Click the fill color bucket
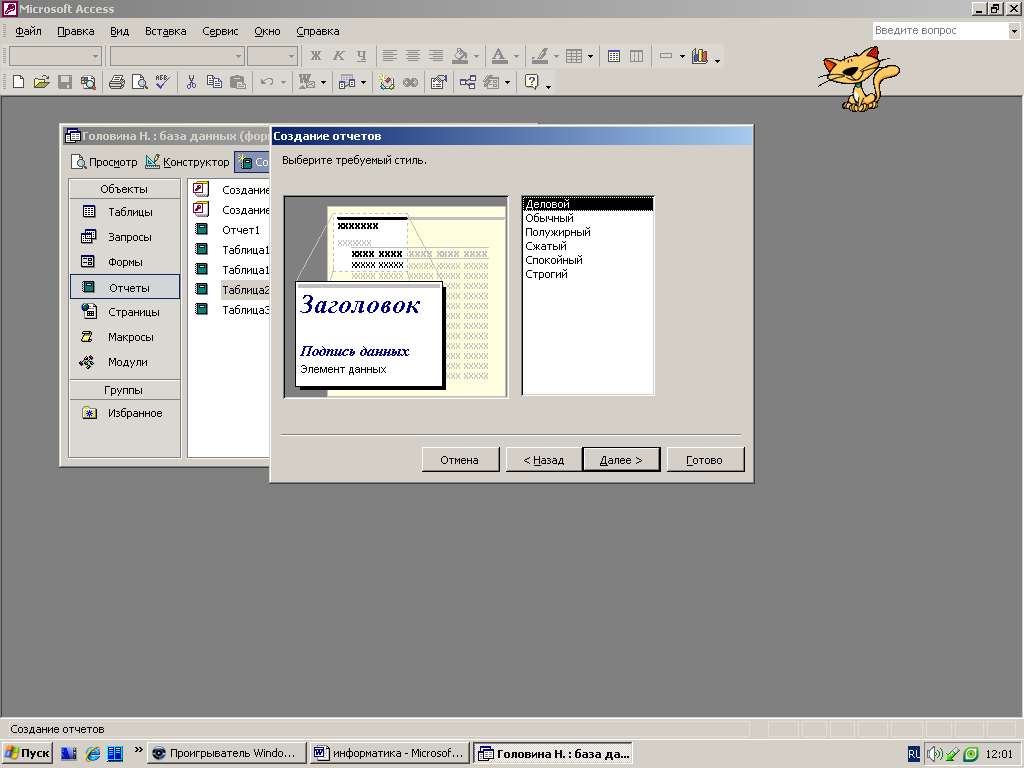The image size is (1024, 768). [x=460, y=56]
